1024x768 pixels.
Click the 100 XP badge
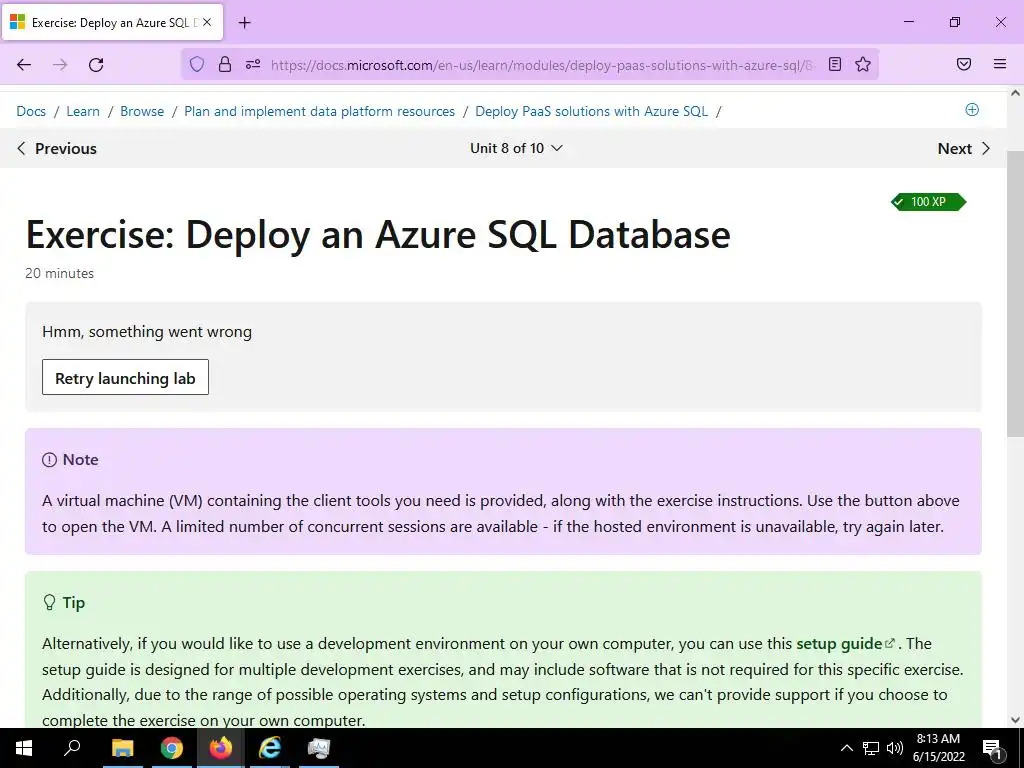[928, 202]
